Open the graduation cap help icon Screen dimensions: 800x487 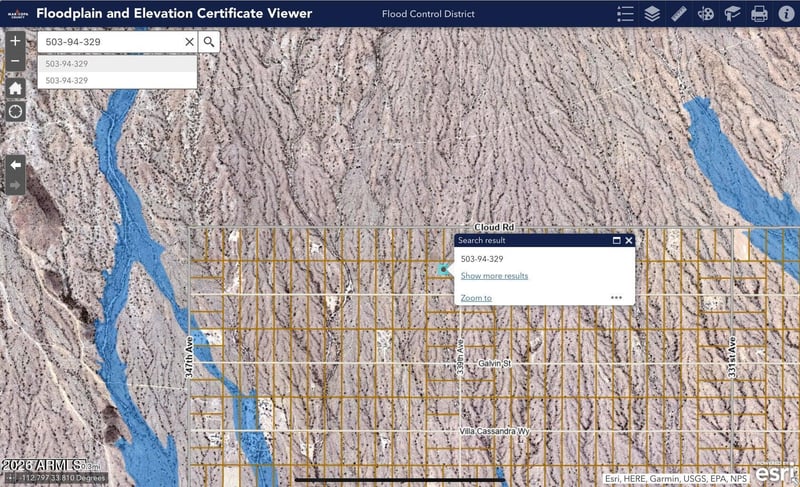point(732,14)
